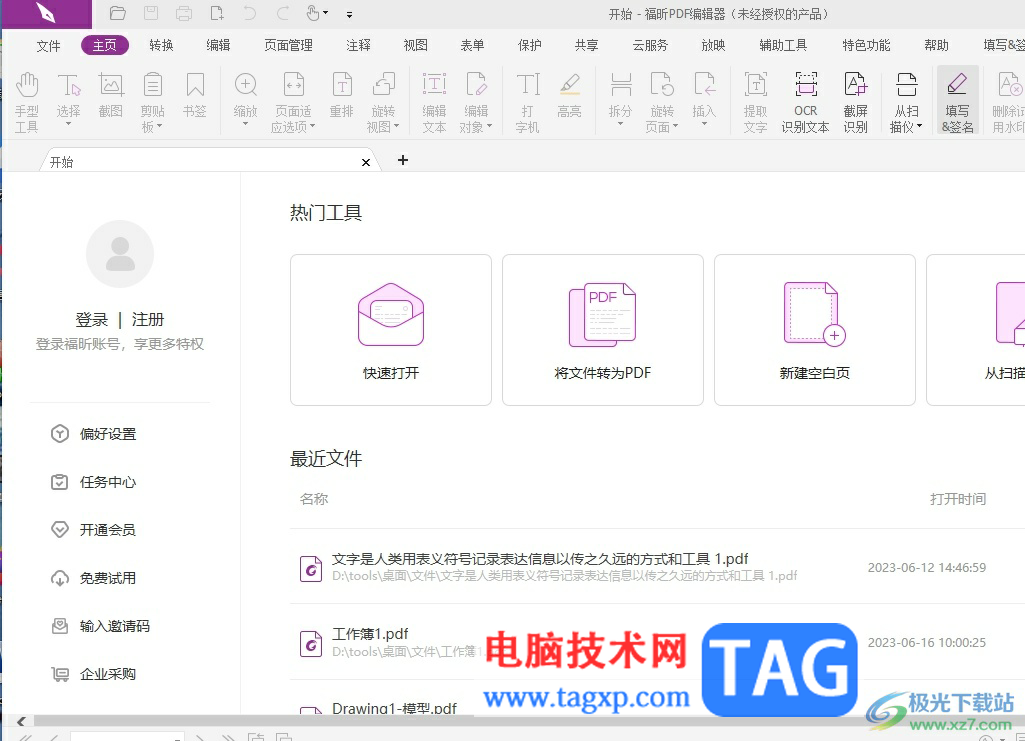Click the Print icon in title bar

coord(184,13)
